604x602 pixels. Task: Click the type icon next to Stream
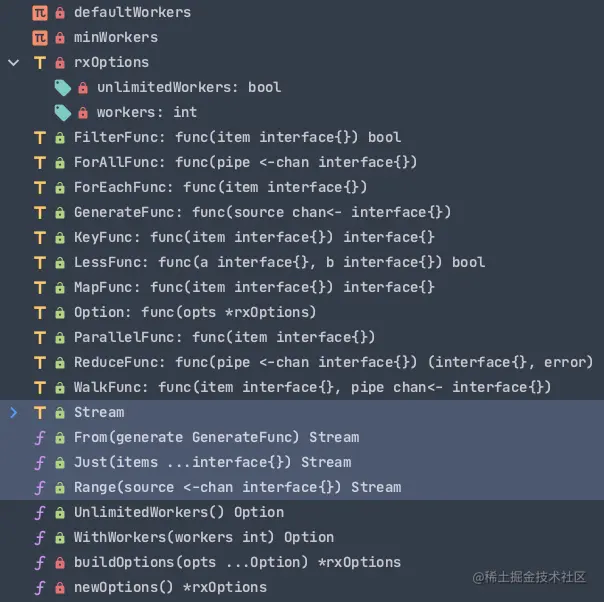40,412
